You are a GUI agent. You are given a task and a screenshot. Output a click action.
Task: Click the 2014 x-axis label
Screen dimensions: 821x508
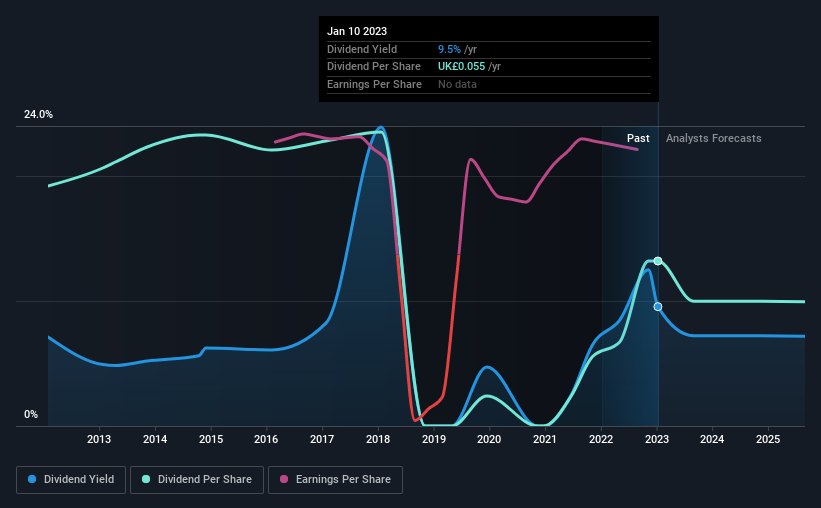point(155,439)
